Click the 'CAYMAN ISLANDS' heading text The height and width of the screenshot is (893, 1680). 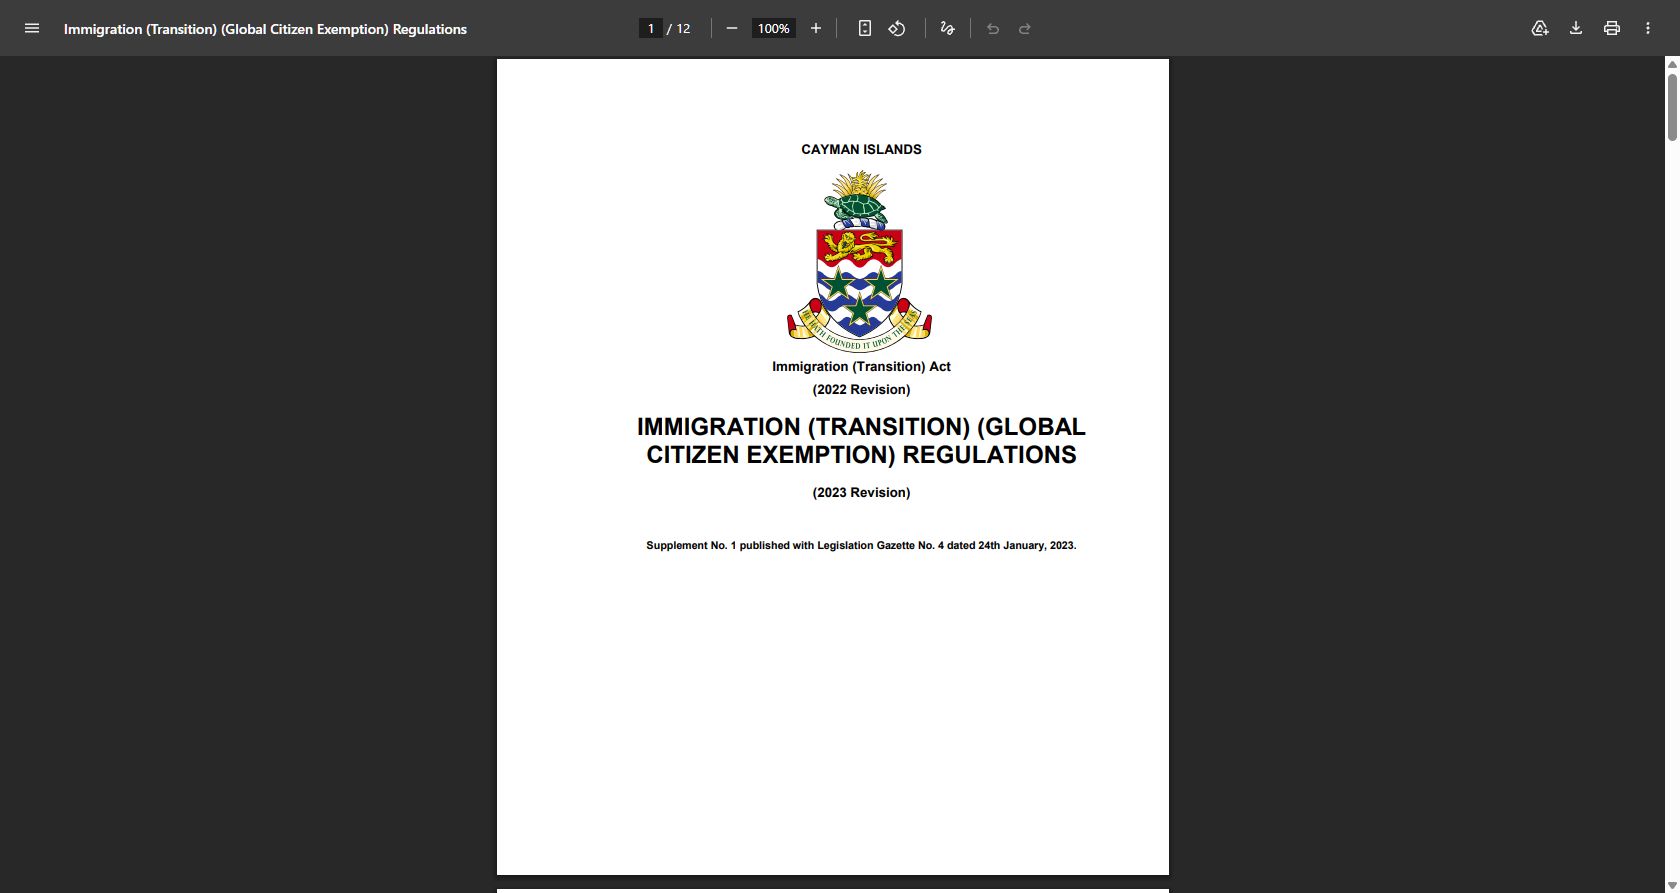[861, 149]
